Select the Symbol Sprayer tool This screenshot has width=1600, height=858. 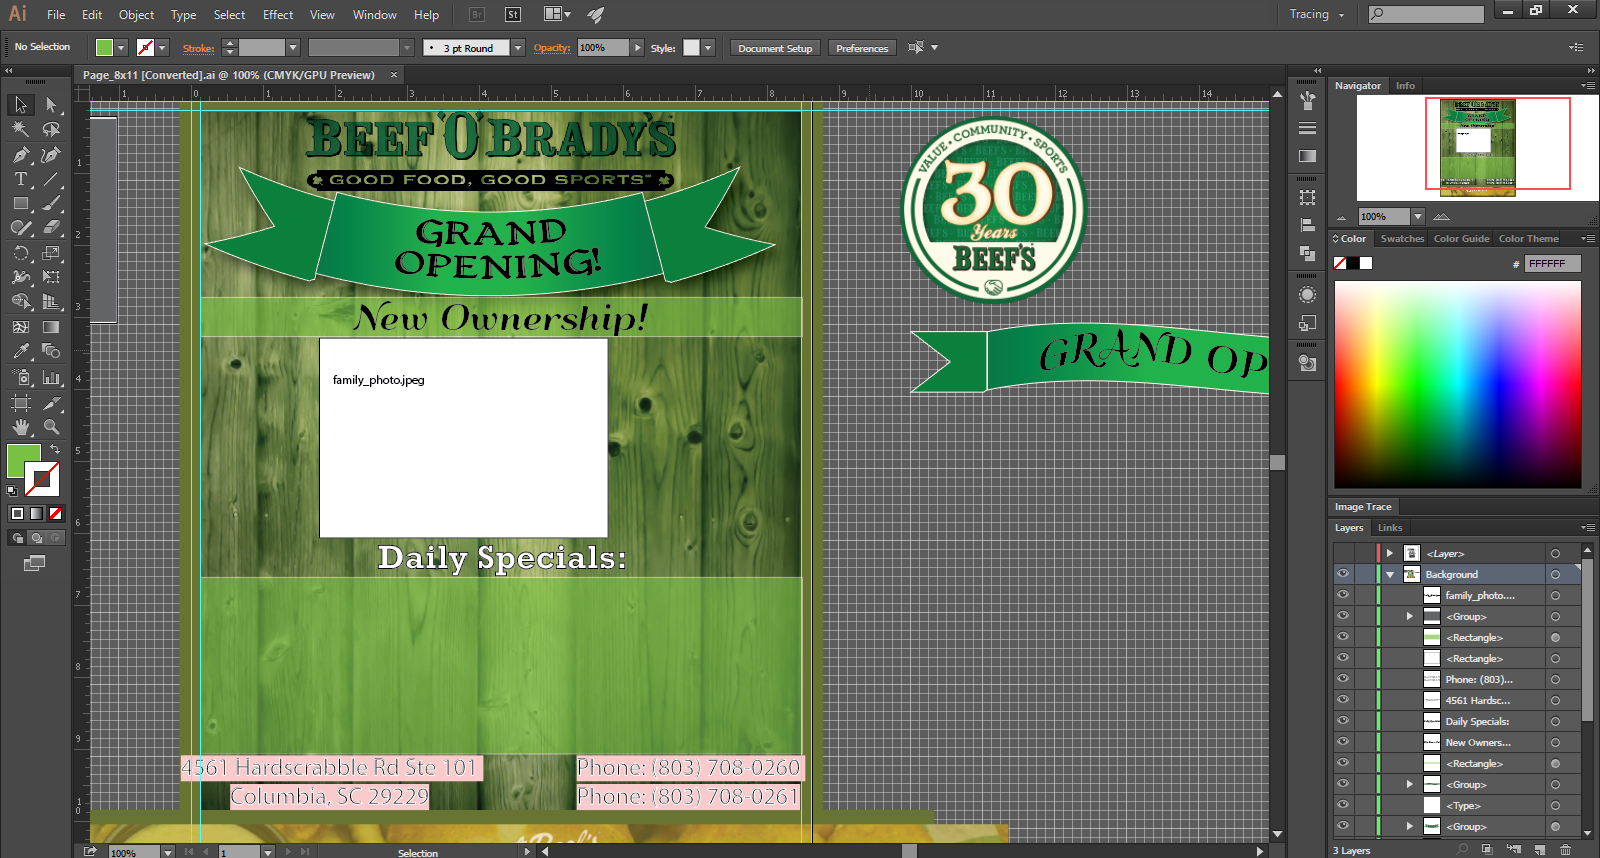(x=21, y=378)
